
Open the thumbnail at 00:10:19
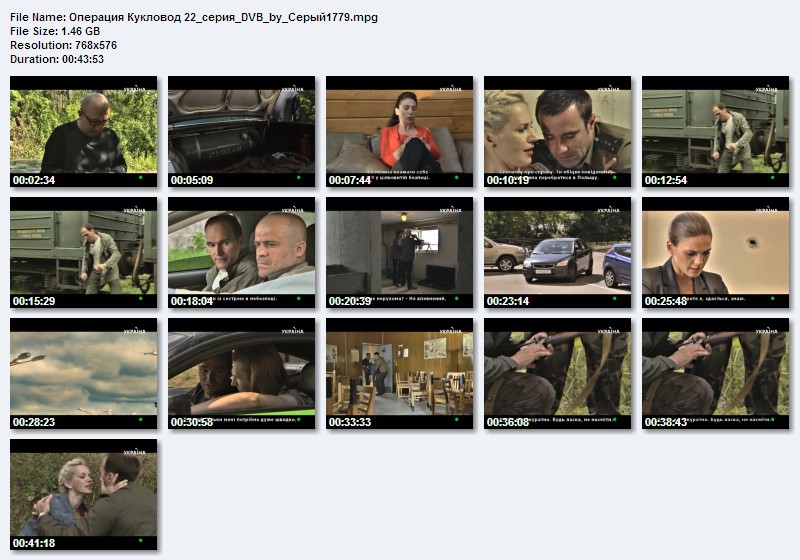point(558,132)
